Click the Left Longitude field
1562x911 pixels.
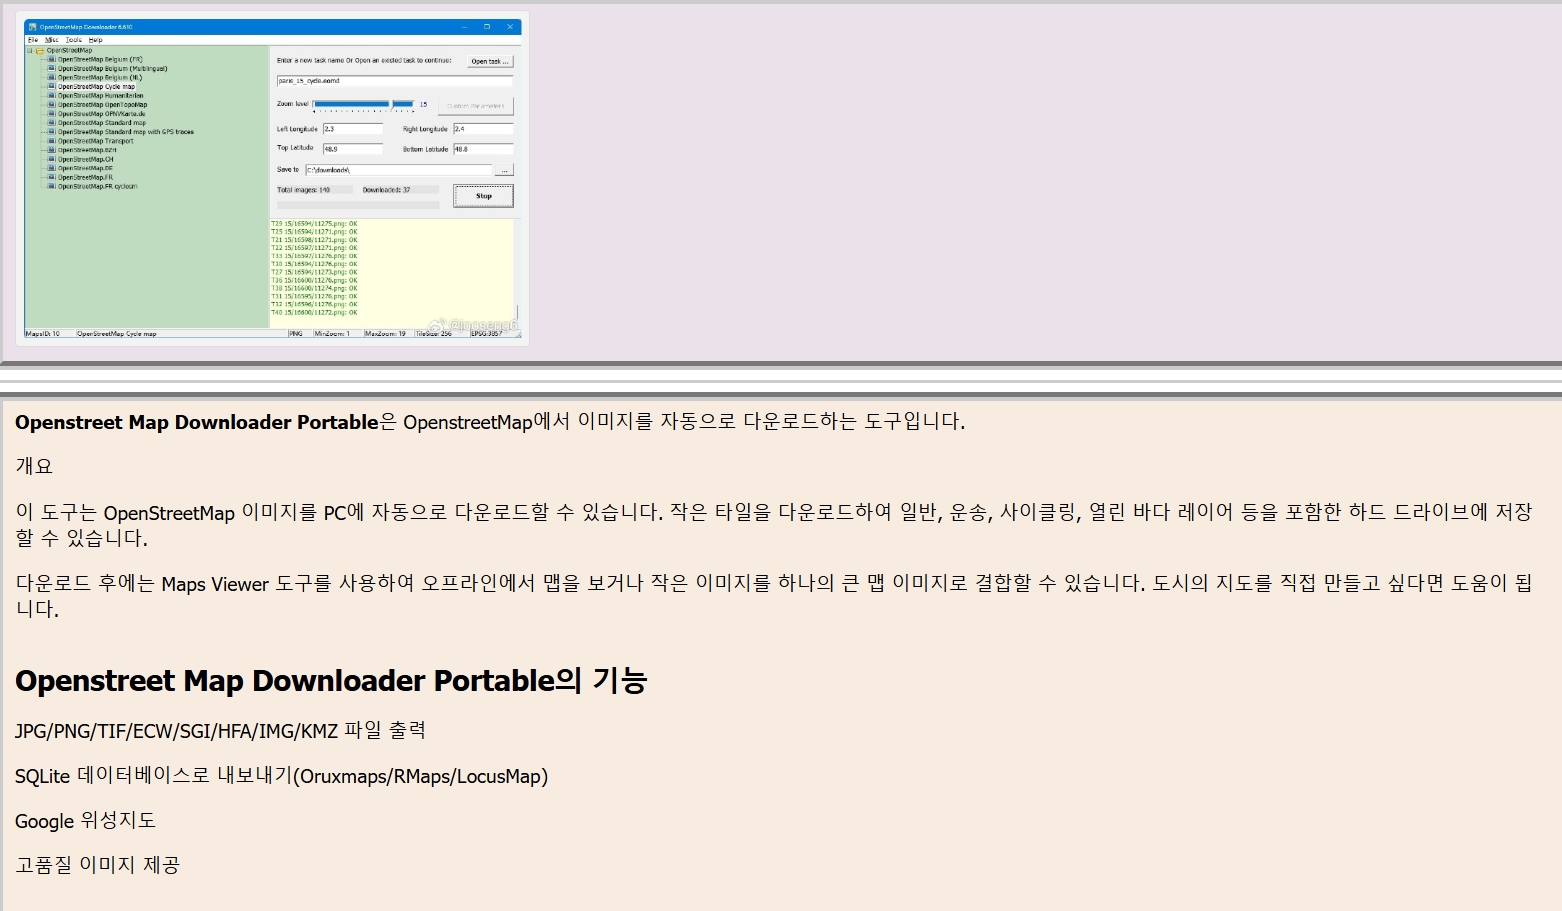coord(353,129)
